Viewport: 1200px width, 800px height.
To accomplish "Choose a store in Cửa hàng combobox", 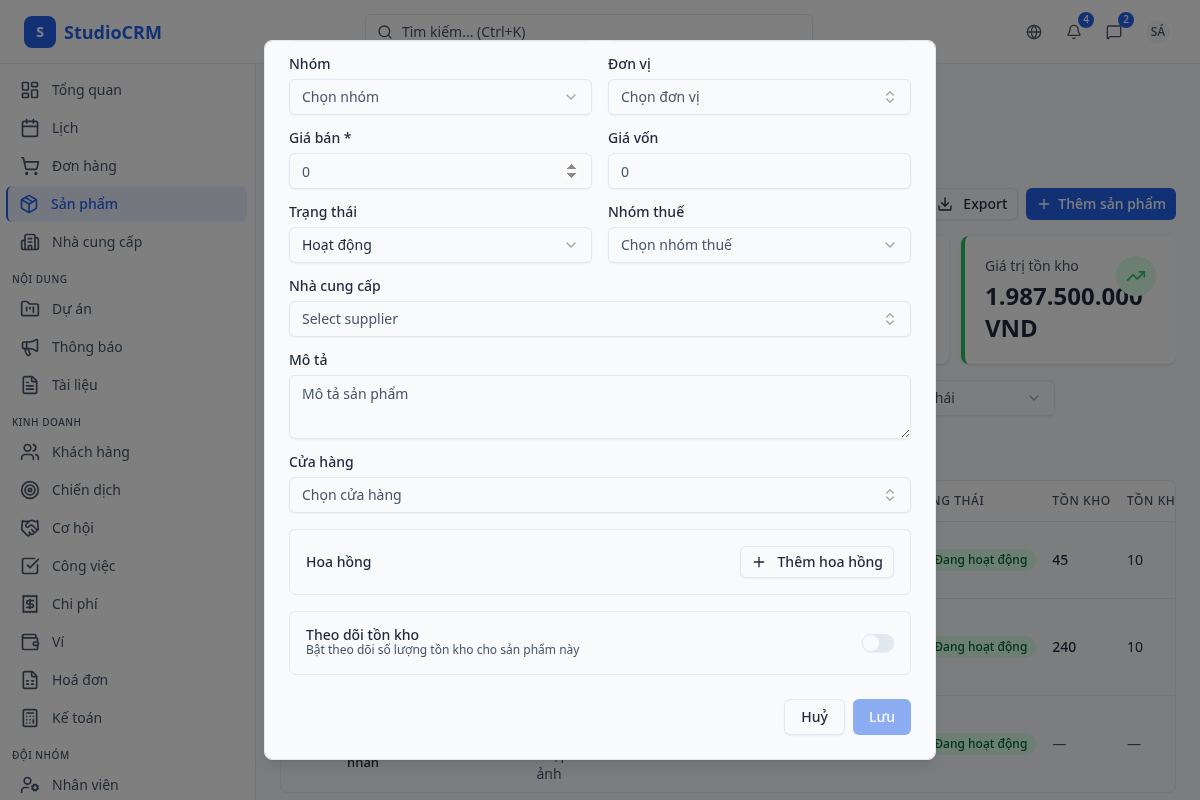I will (x=599, y=495).
